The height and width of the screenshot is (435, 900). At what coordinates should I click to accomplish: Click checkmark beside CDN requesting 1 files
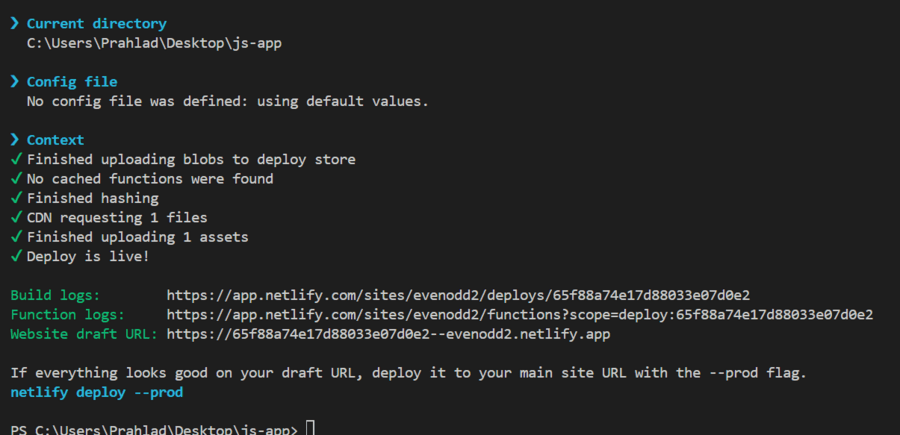click(15, 217)
